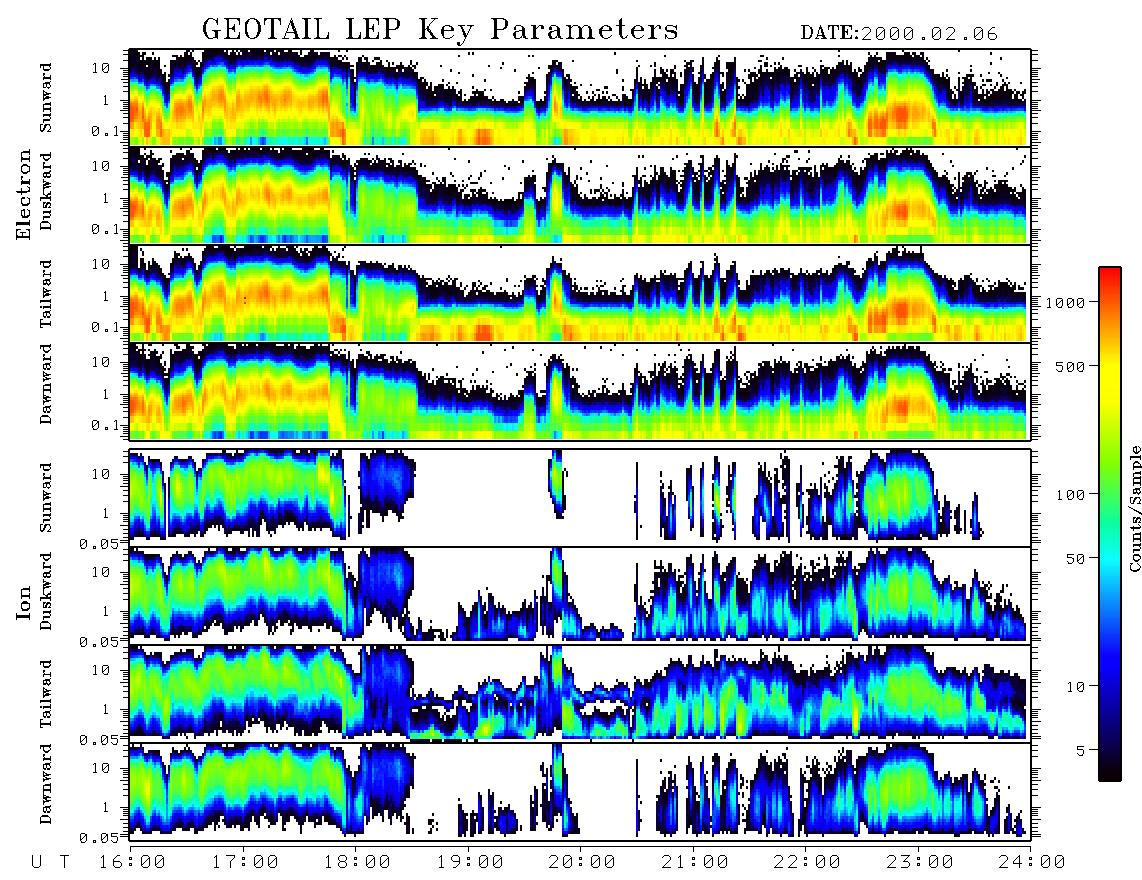The height and width of the screenshot is (880, 1142).
Task: Click the Electron Sunward spectrogram panel
Action: pos(580,98)
